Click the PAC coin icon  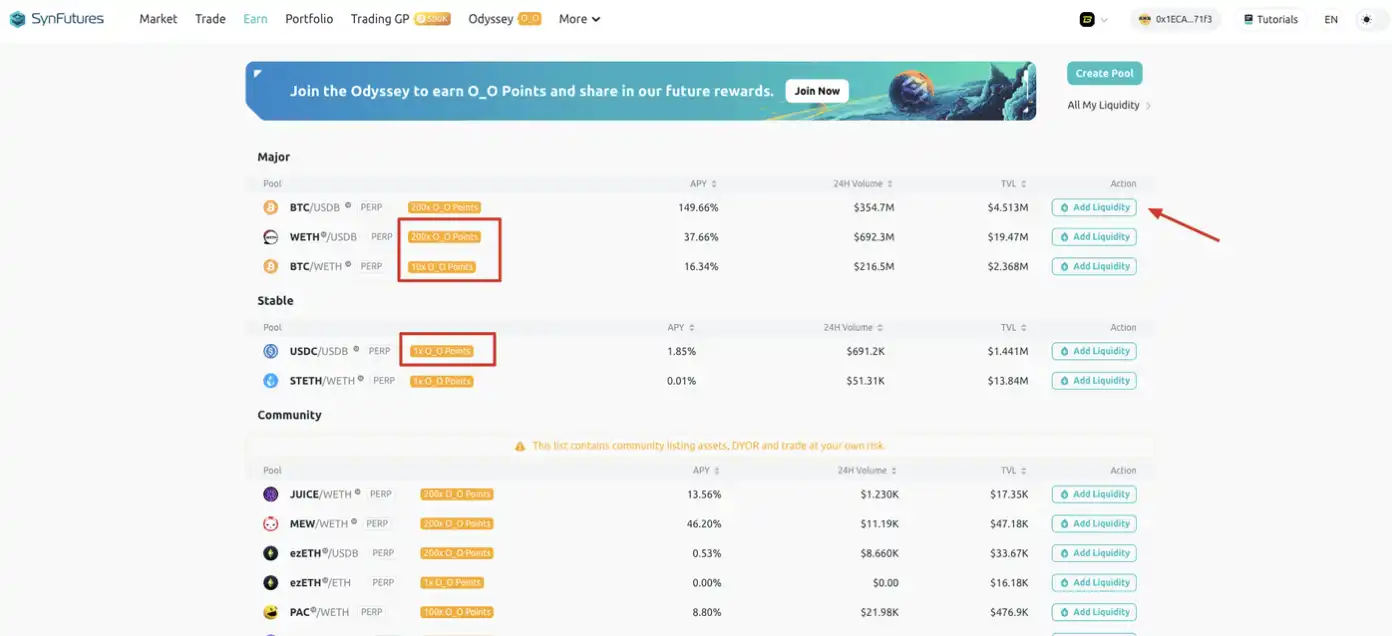[268, 611]
